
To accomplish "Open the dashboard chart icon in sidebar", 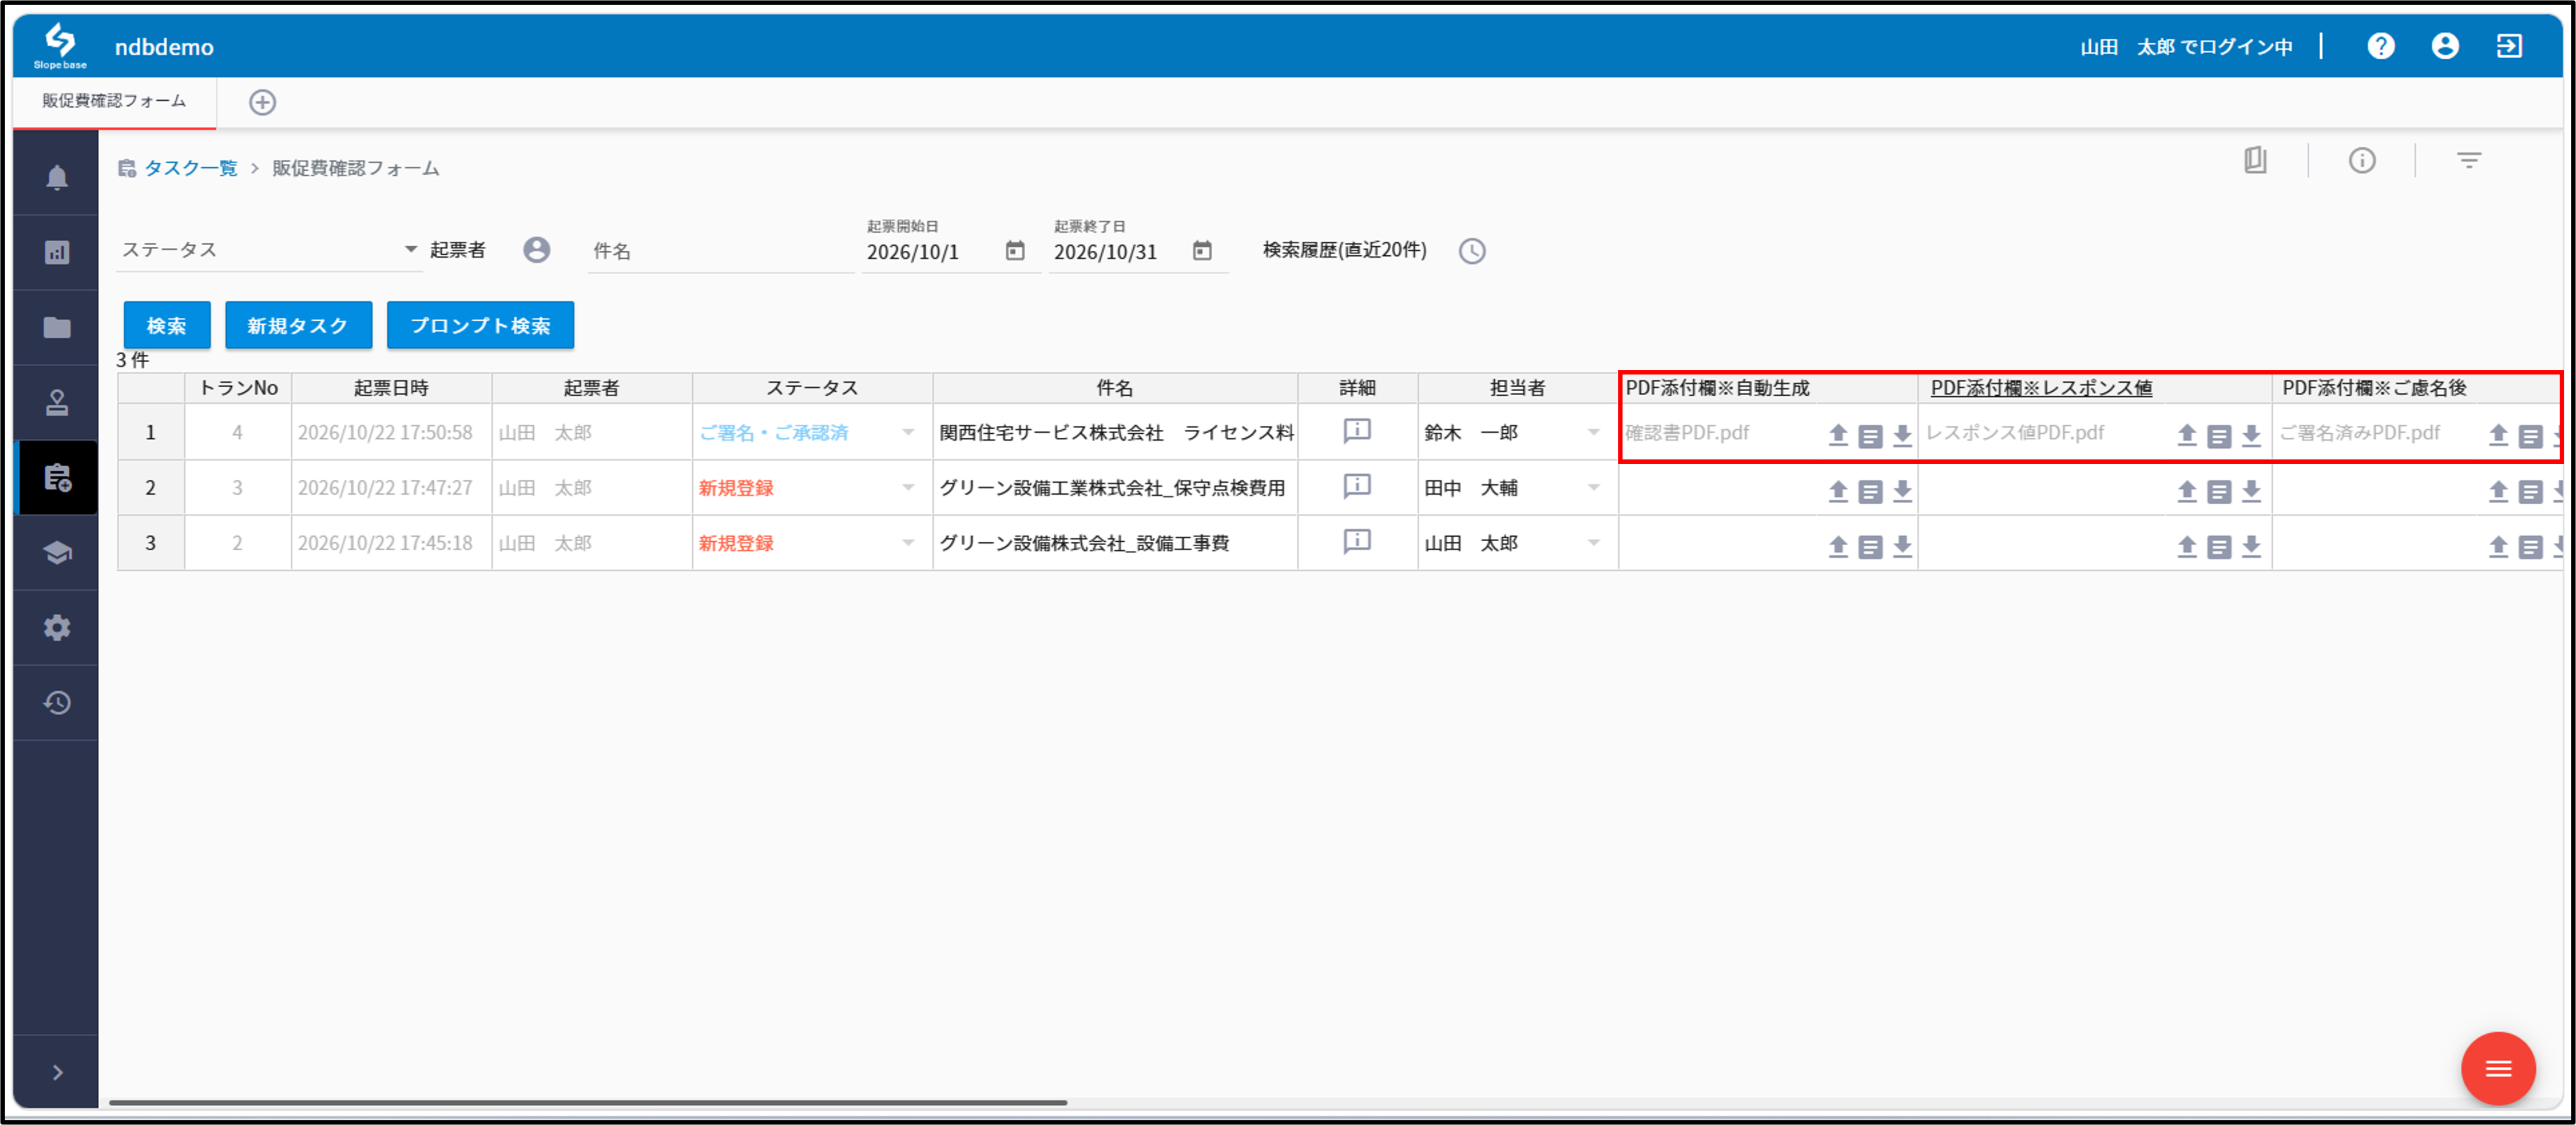I will point(57,252).
